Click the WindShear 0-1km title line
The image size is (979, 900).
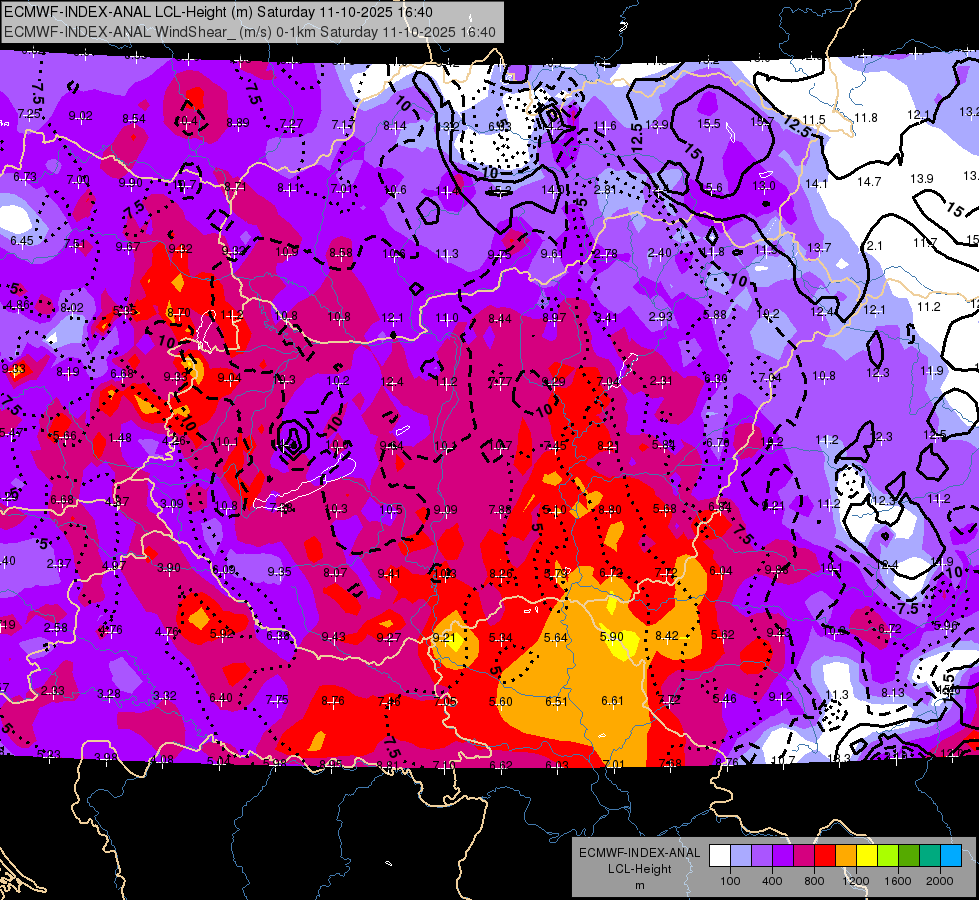[x=250, y=32]
